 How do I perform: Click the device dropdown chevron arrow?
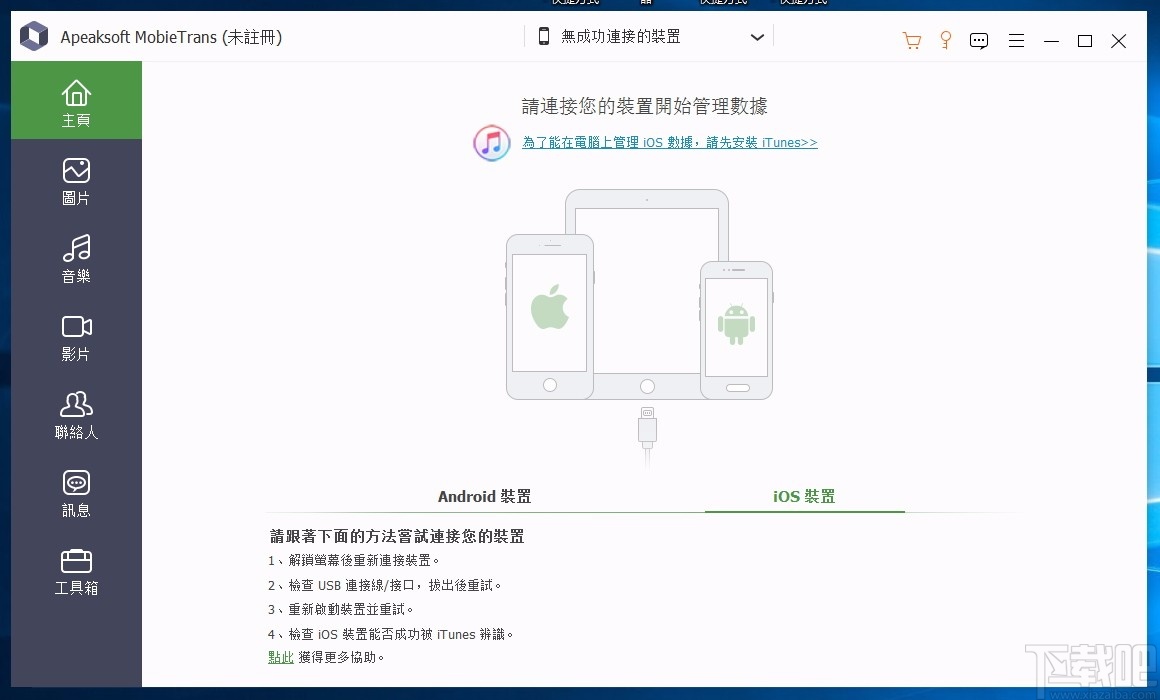(757, 37)
